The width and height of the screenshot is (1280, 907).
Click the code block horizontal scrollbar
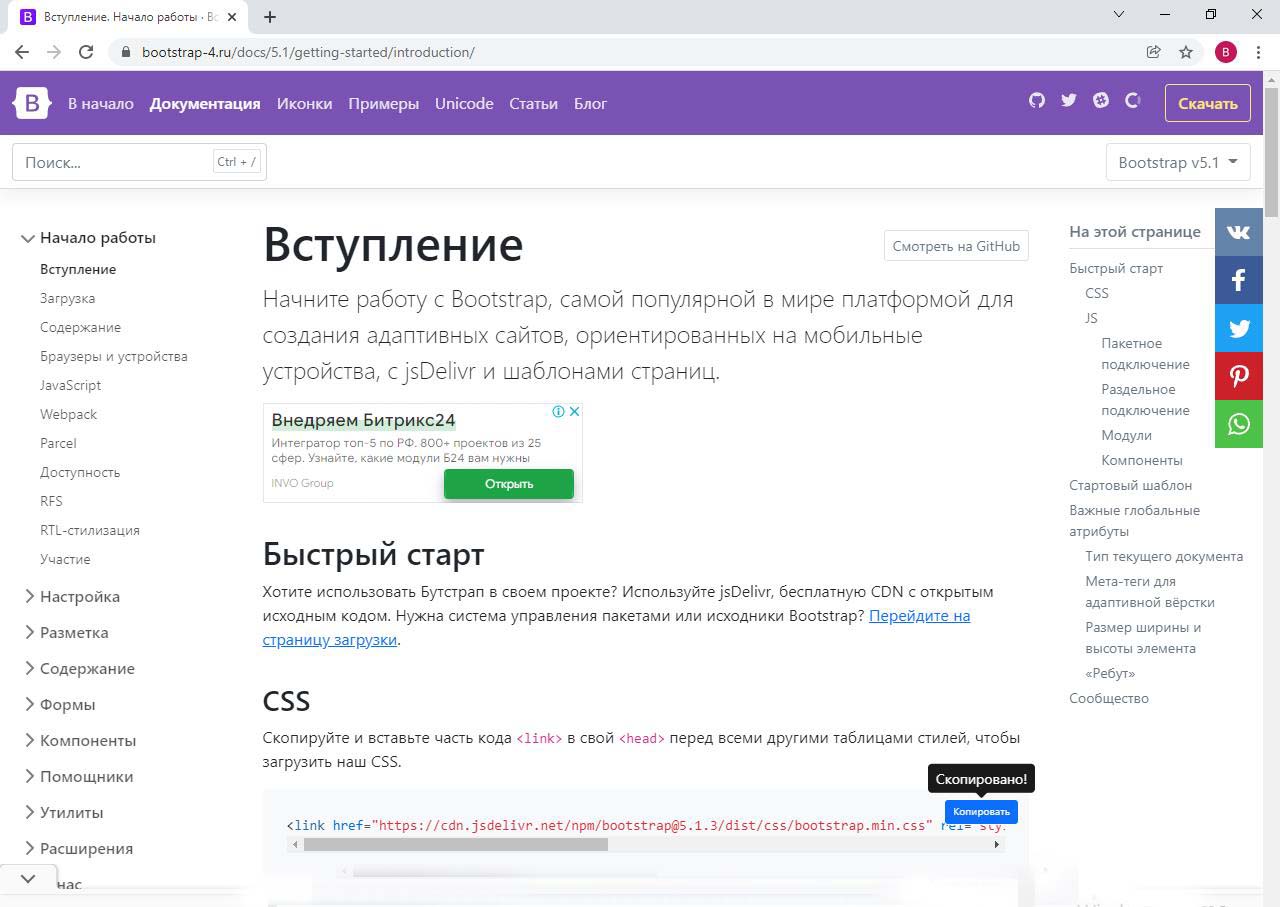click(x=456, y=844)
